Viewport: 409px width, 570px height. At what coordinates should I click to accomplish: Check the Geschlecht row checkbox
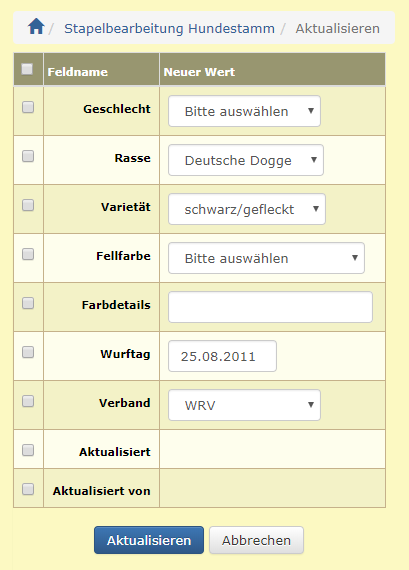pos(28,107)
